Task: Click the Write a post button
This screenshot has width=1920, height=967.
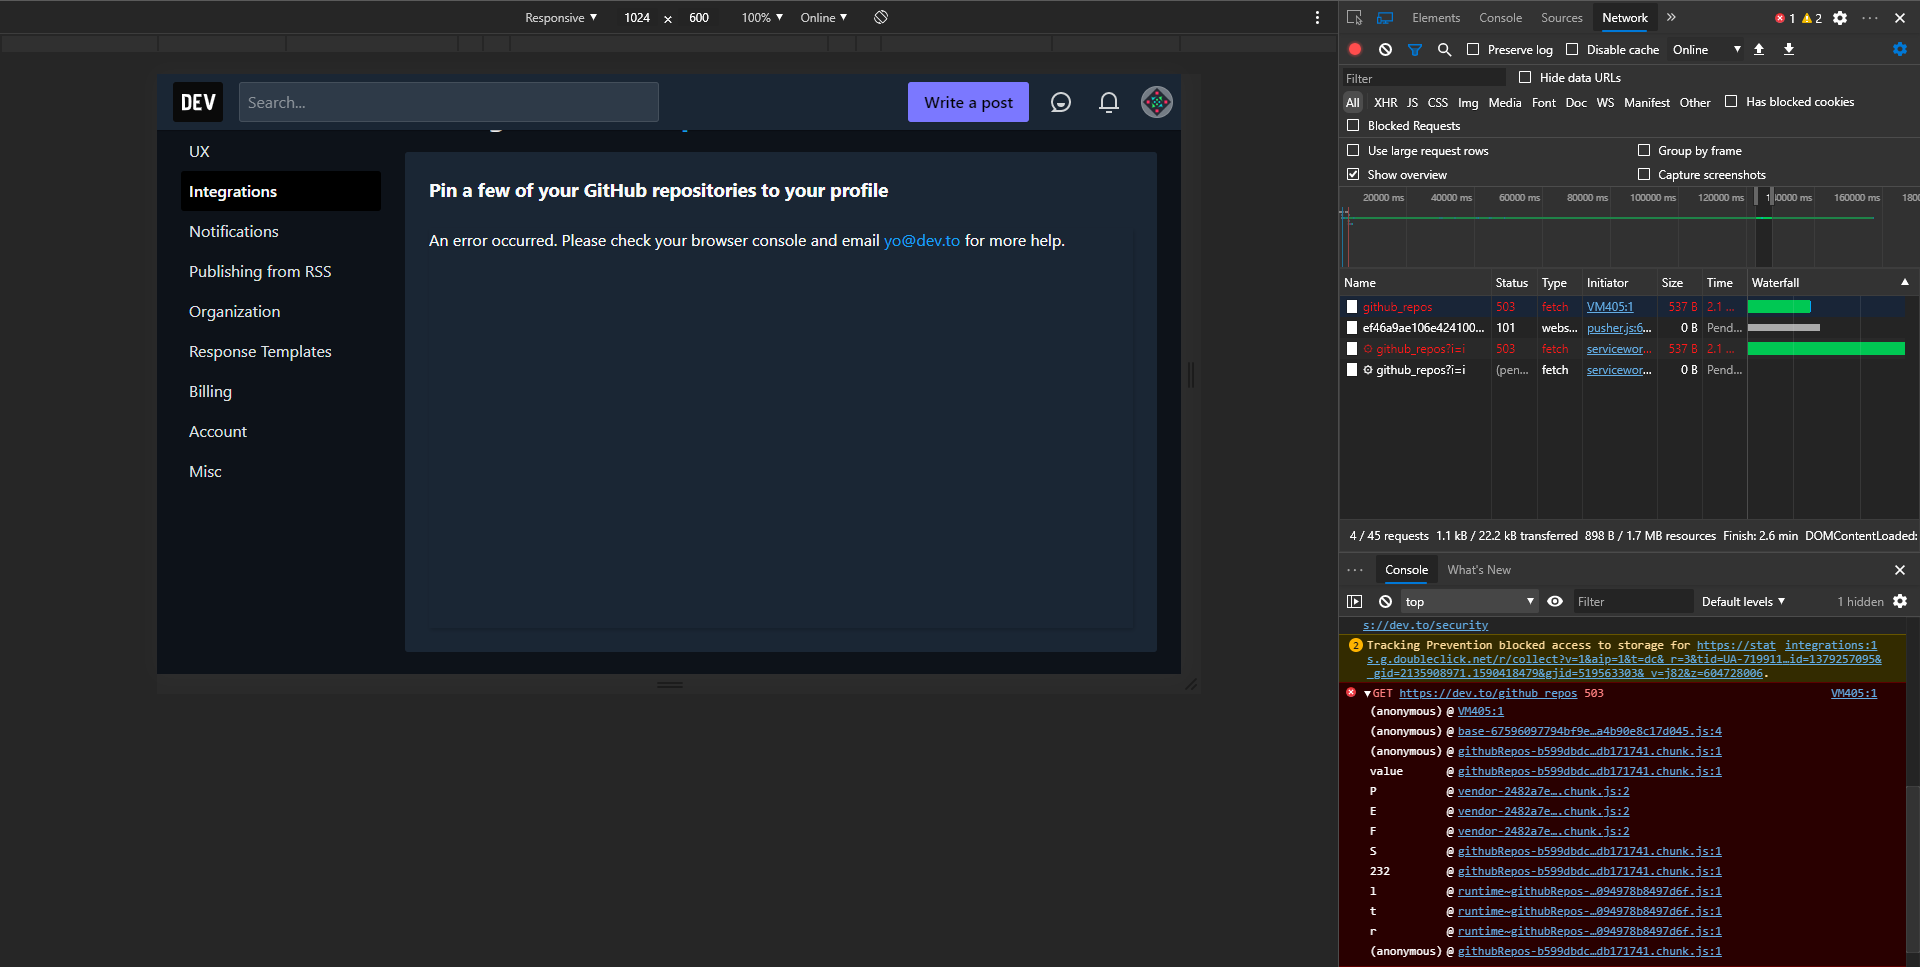Action: coord(967,102)
